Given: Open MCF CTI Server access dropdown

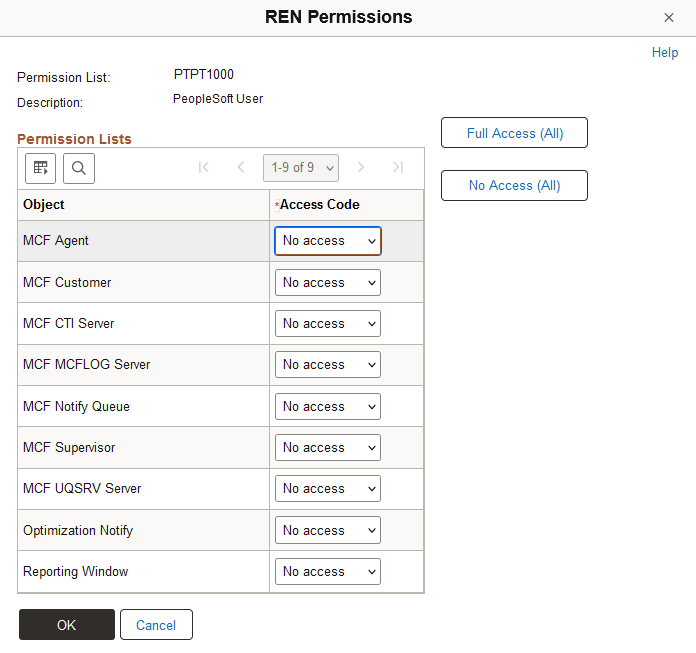Looking at the screenshot, I should point(328,324).
